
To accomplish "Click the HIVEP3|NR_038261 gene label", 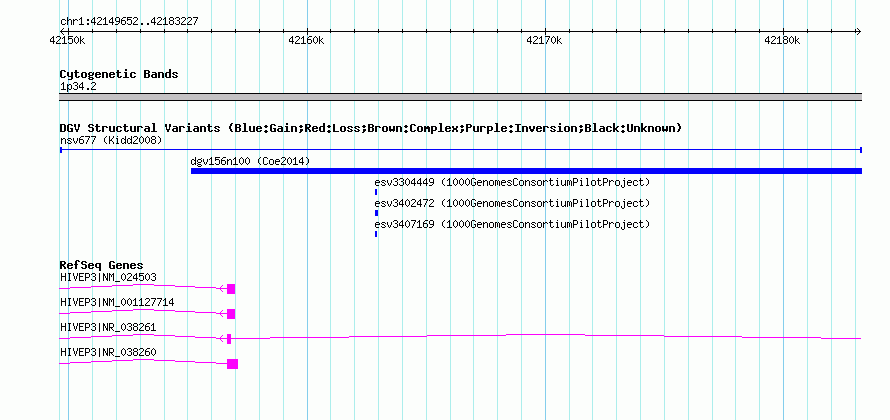I will [108, 327].
